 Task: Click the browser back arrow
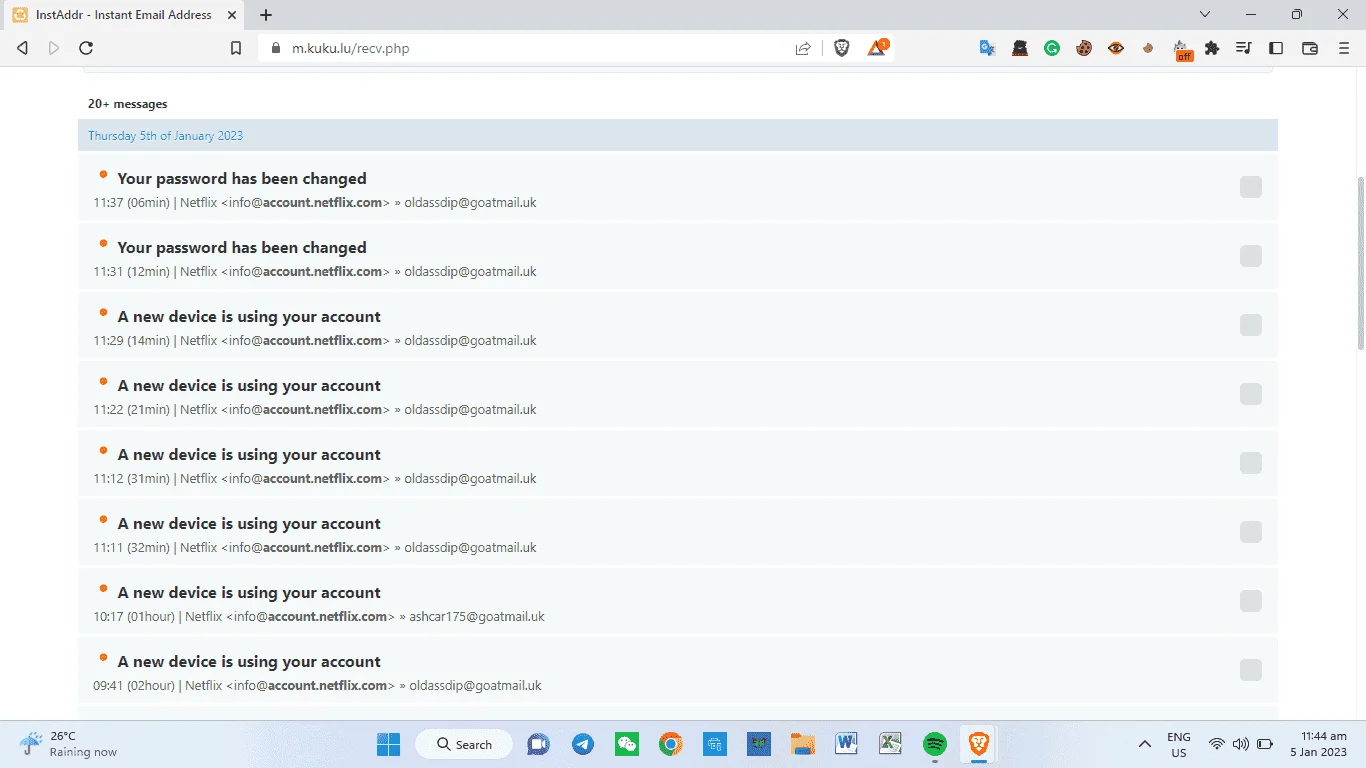pyautogui.click(x=23, y=48)
